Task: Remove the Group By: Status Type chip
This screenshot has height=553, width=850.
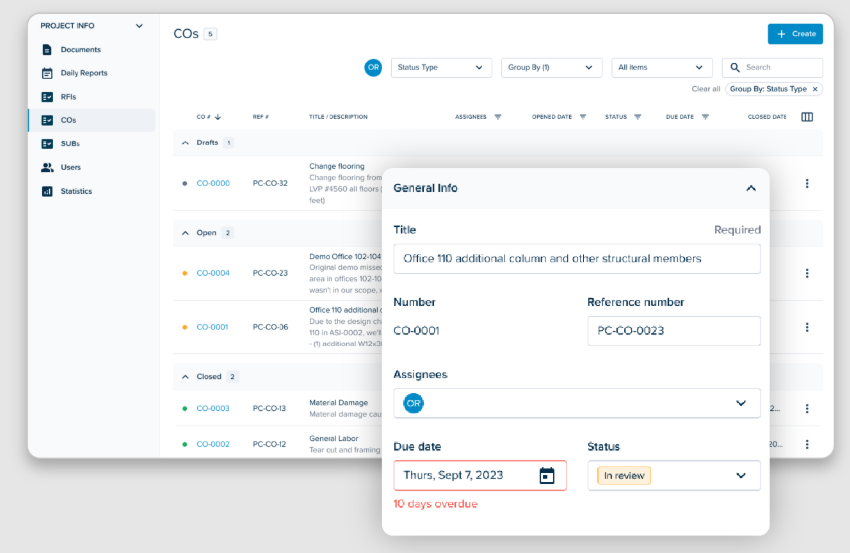Action: point(815,89)
